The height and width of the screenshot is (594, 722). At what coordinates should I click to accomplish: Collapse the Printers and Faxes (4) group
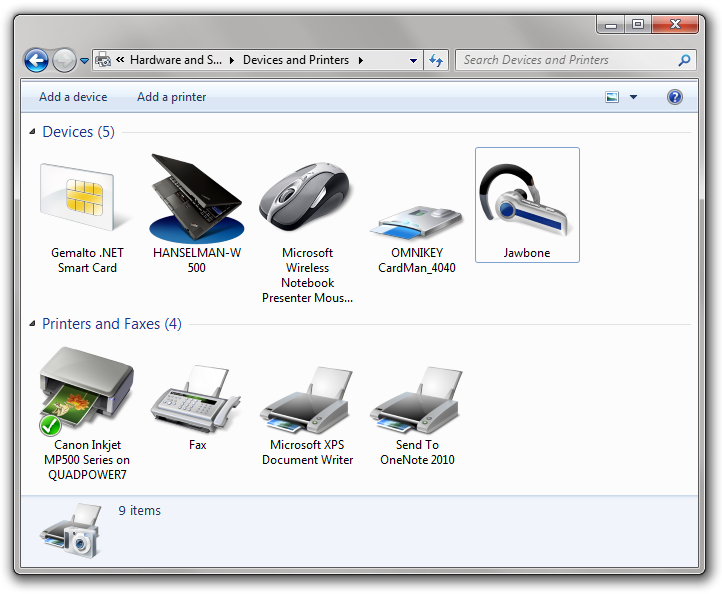coord(32,324)
